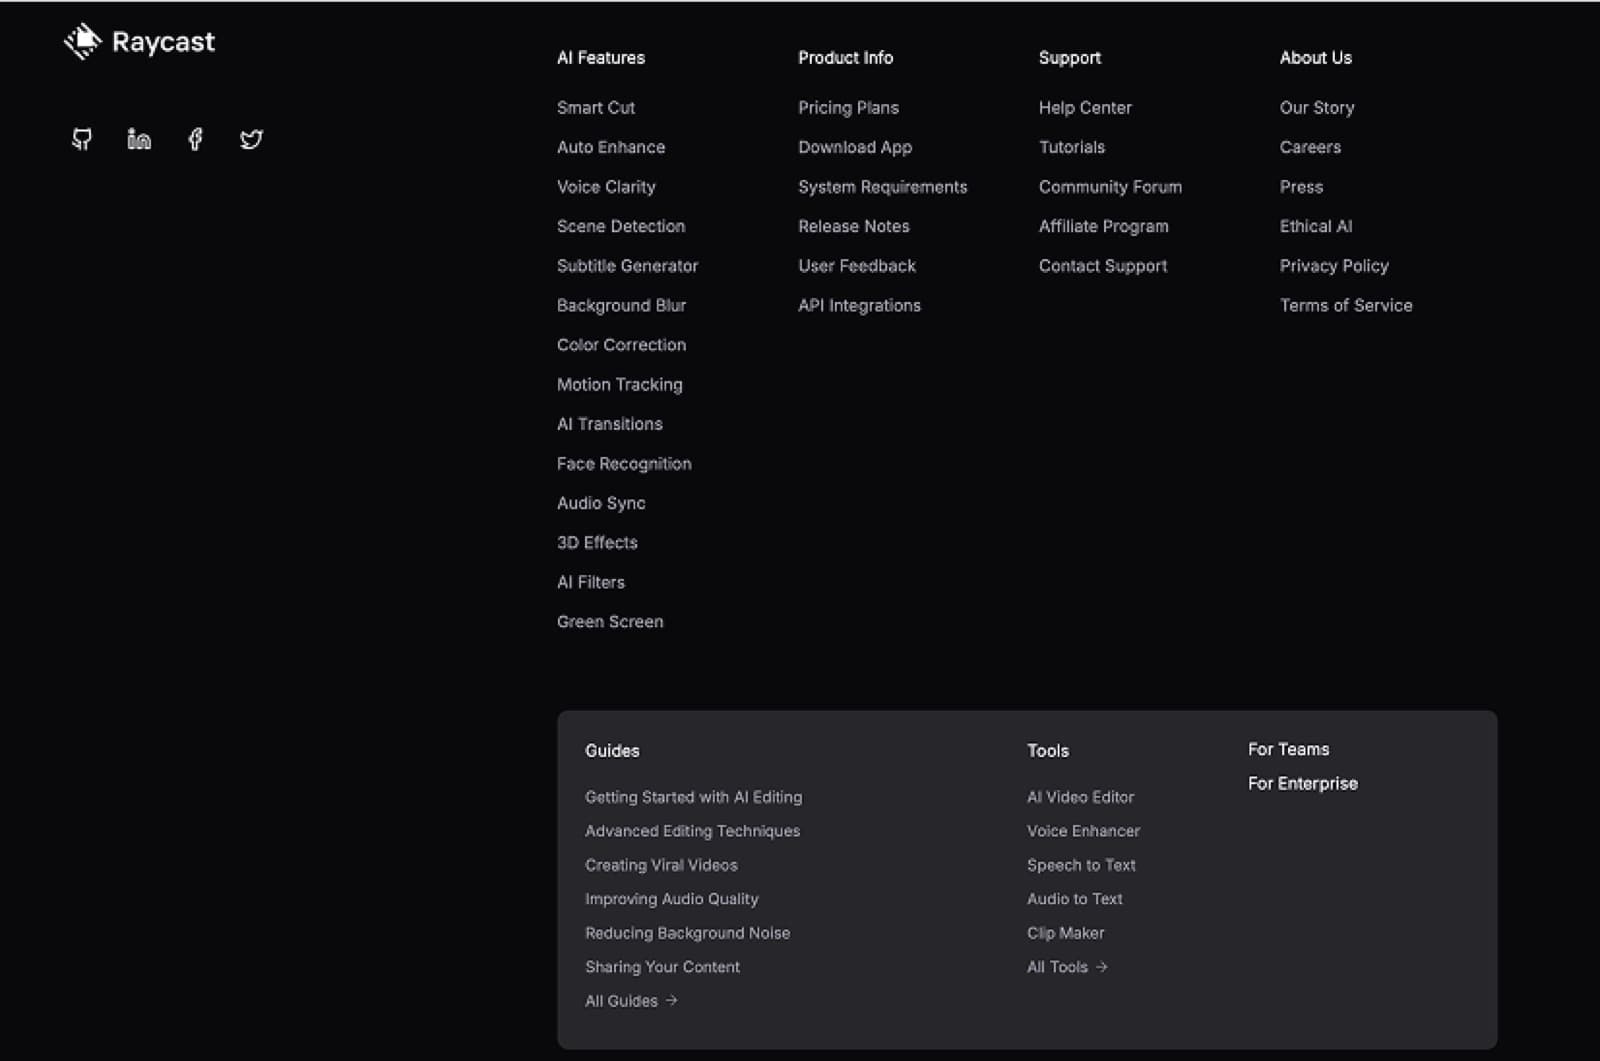Screen dimensions: 1600x1061
Task: Open Reducing Background Noise guide
Action: [x=687, y=933]
